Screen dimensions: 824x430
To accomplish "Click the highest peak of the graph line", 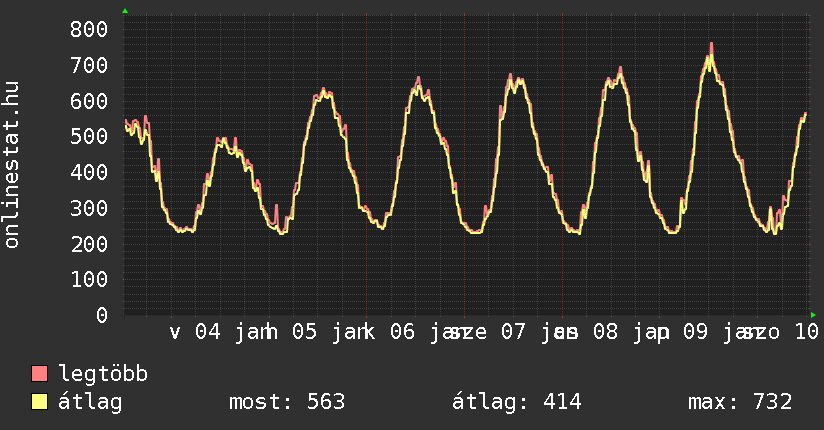I will coord(711,46).
